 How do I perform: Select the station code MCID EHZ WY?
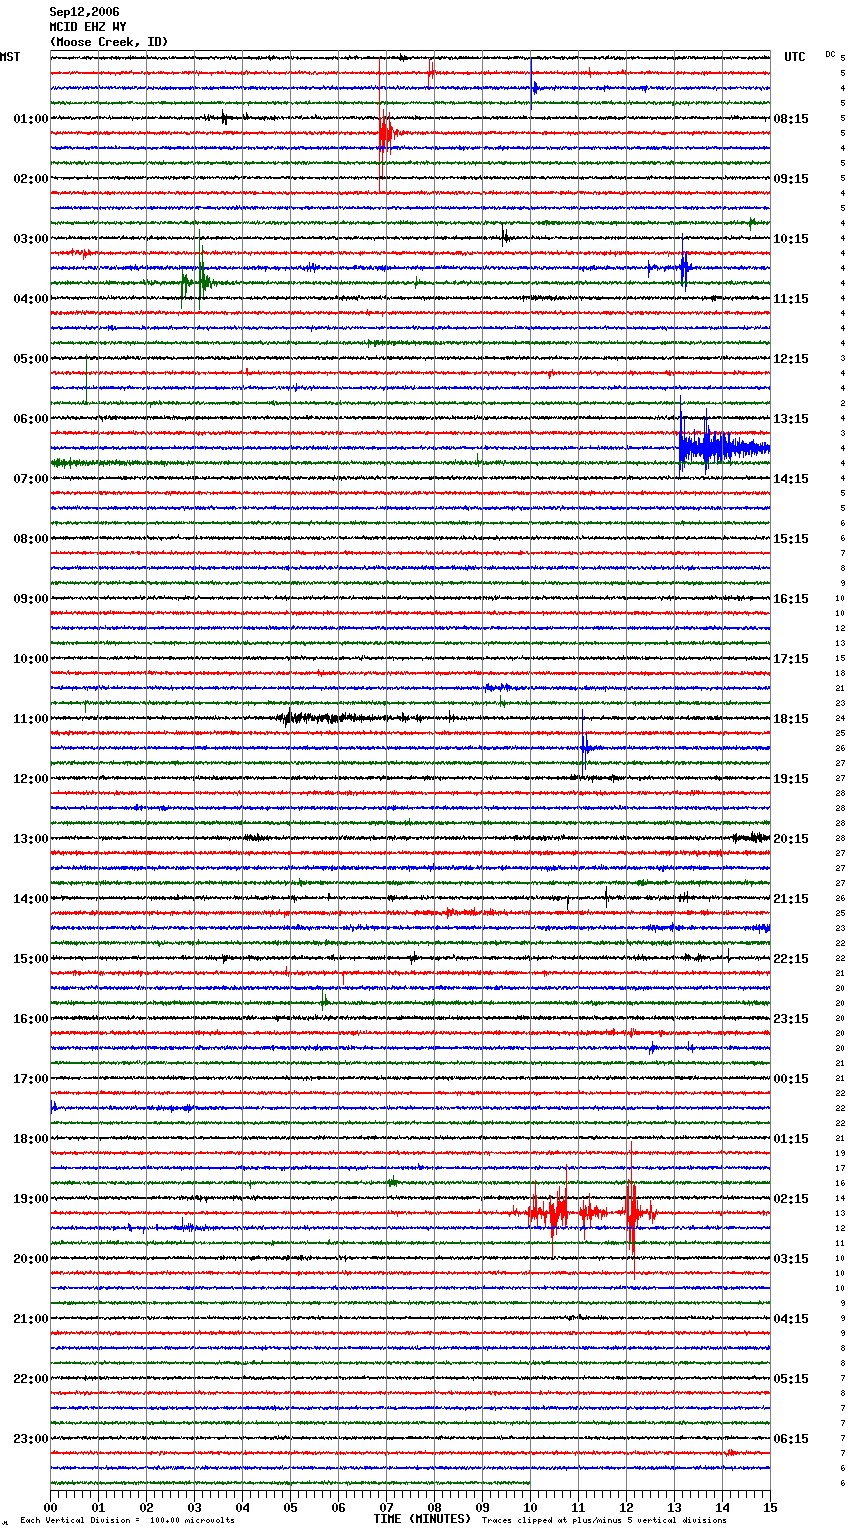tap(88, 28)
